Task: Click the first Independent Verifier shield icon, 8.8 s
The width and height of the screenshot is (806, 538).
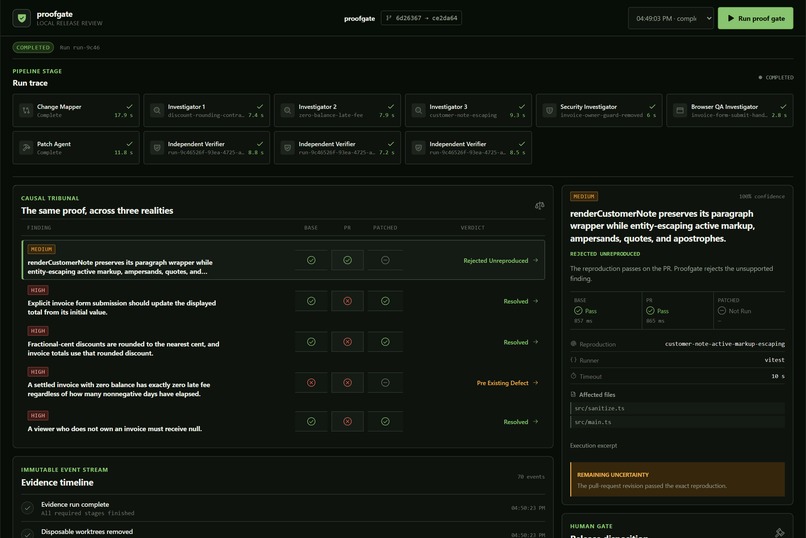Action: pyautogui.click(x=157, y=148)
